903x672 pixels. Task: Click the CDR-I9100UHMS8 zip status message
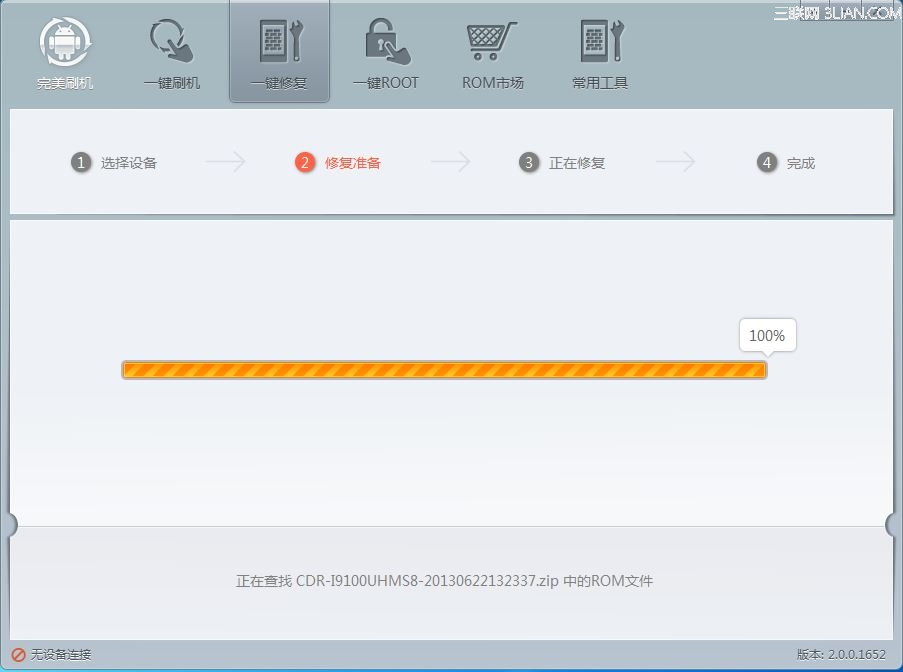pos(444,580)
